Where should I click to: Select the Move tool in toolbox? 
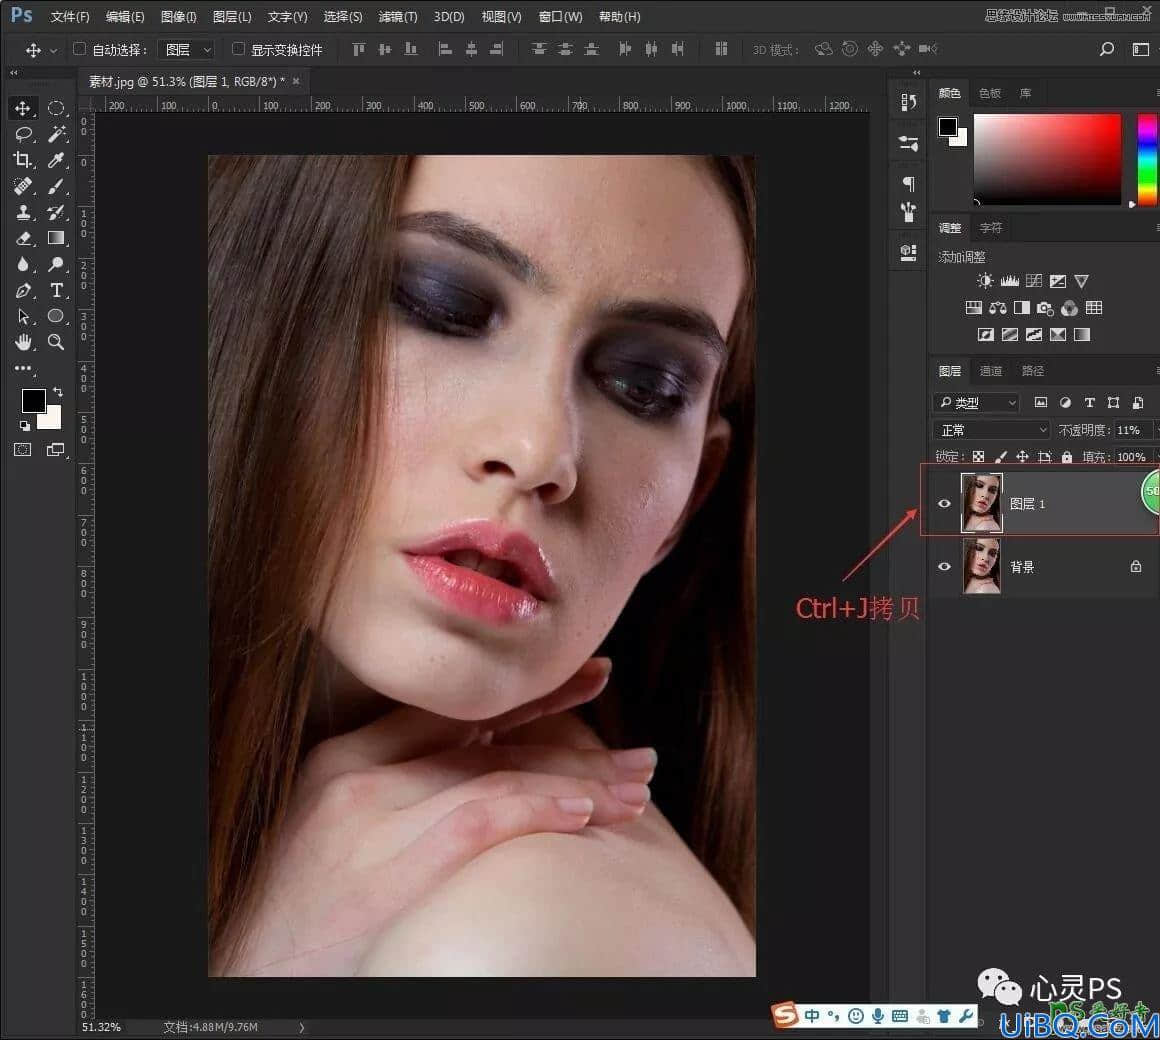[22, 108]
